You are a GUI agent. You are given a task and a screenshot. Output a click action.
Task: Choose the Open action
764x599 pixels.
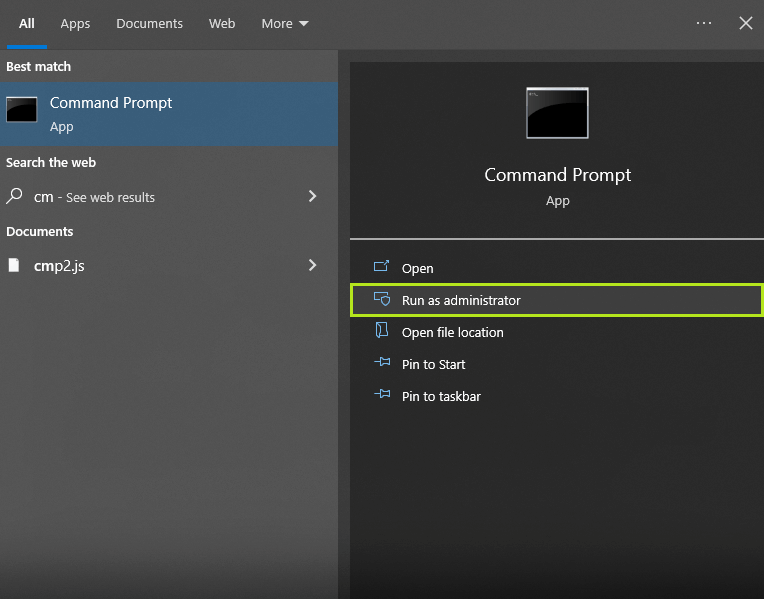tap(557, 268)
